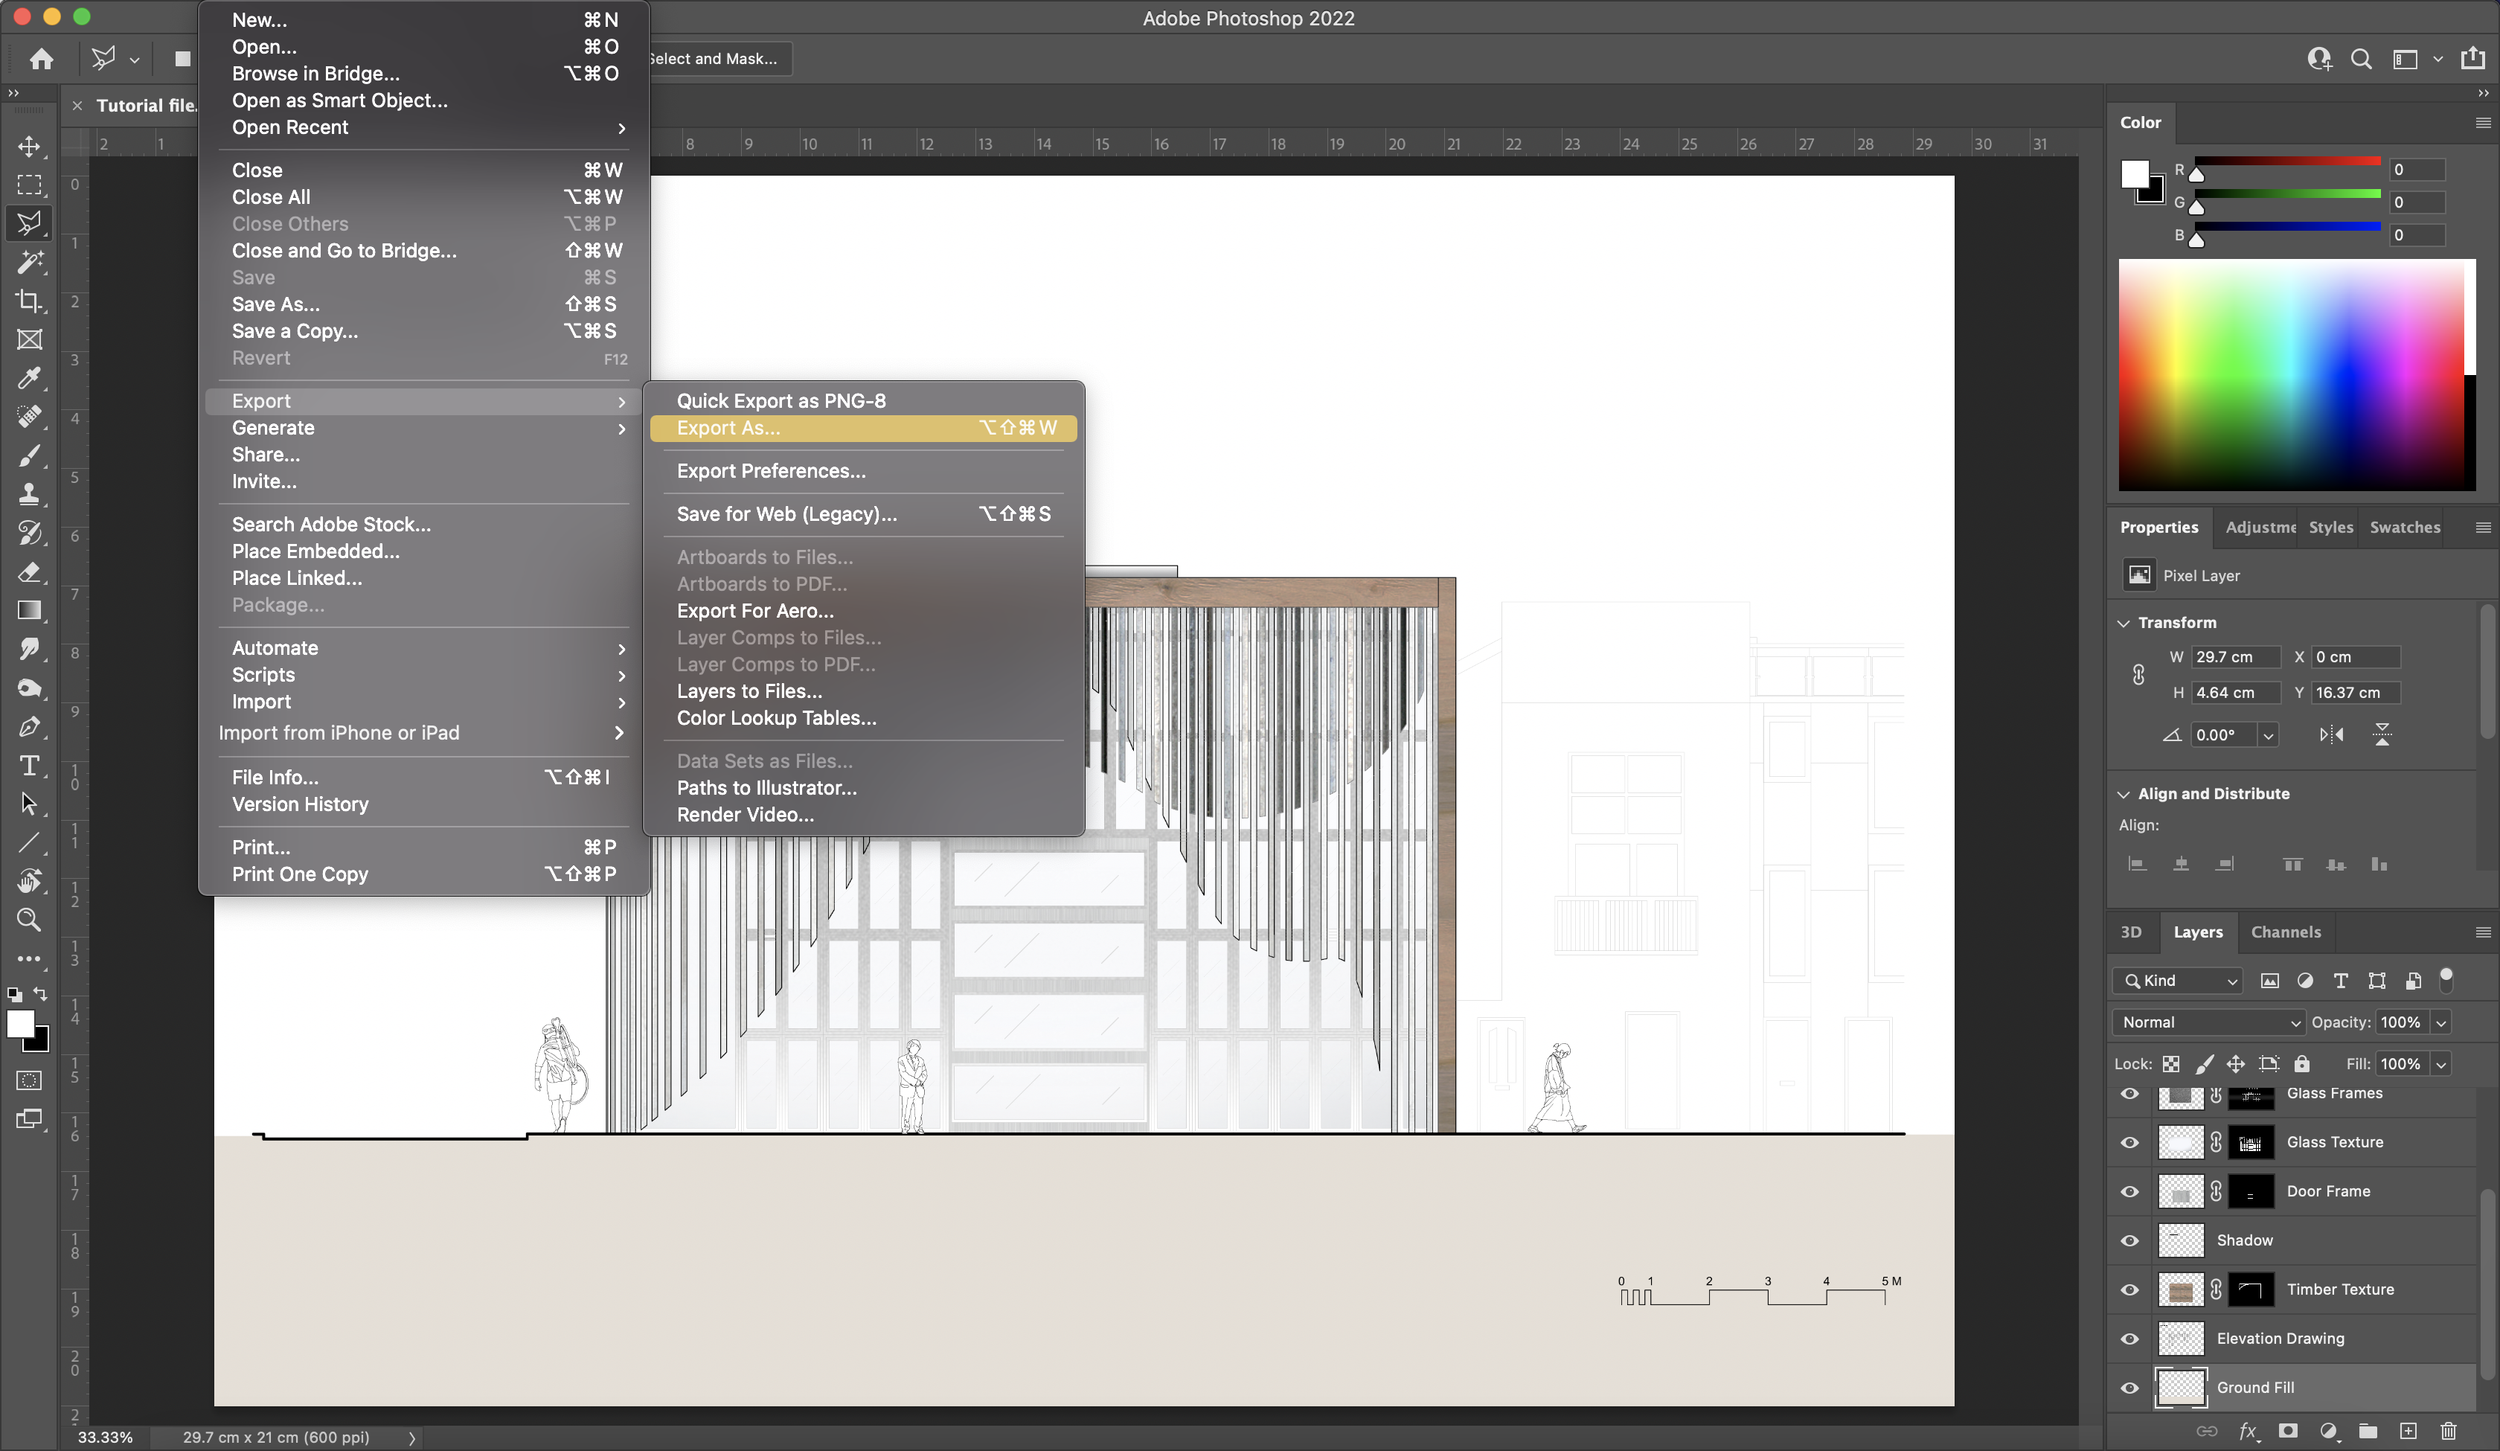2500x1451 pixels.
Task: Open the blending mode dropdown Normal
Action: 2210,1021
